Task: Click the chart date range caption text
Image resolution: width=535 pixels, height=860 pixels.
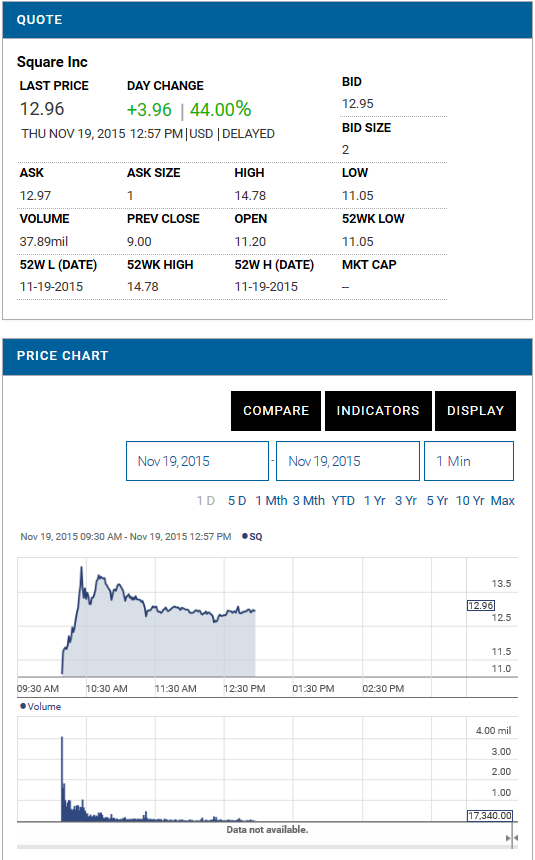Action: tap(126, 536)
